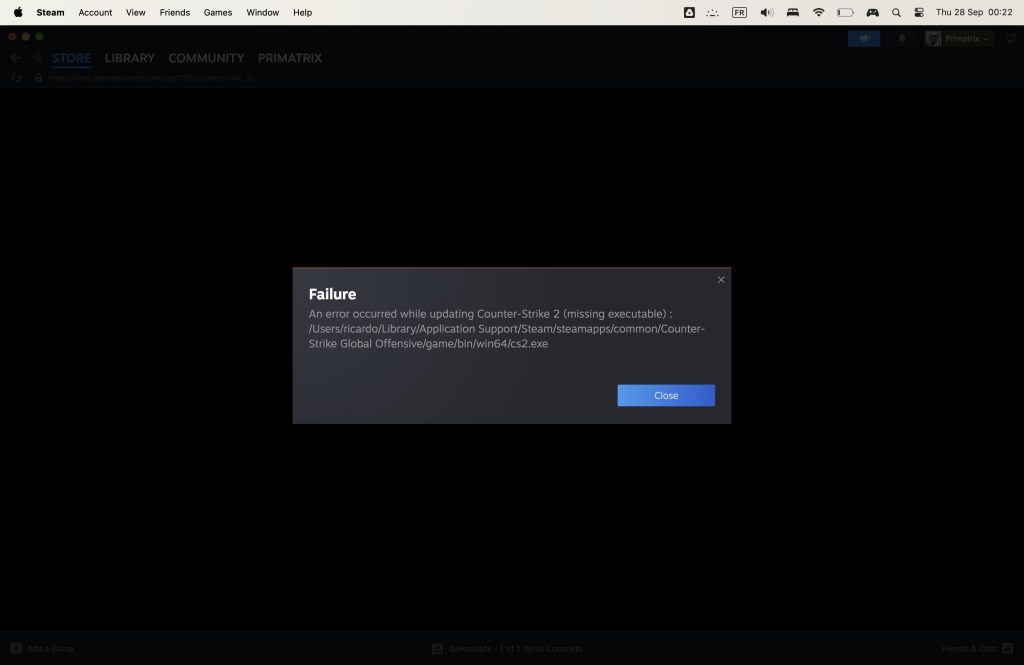Click the volume icon in the menu bar

pyautogui.click(x=766, y=12)
